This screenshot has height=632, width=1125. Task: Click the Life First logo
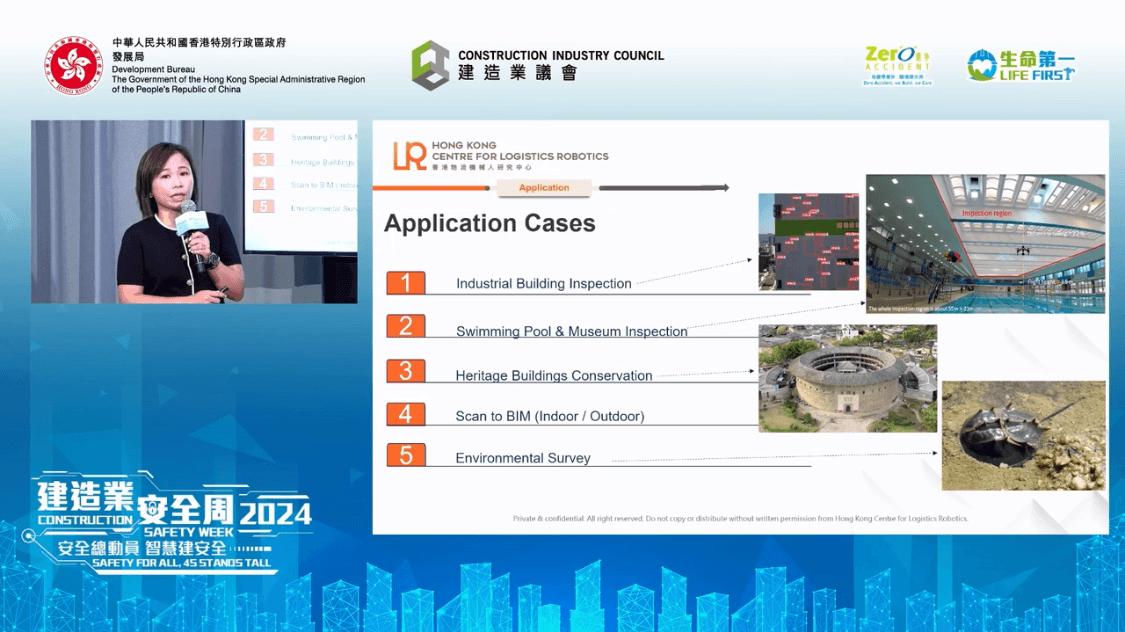point(1020,65)
